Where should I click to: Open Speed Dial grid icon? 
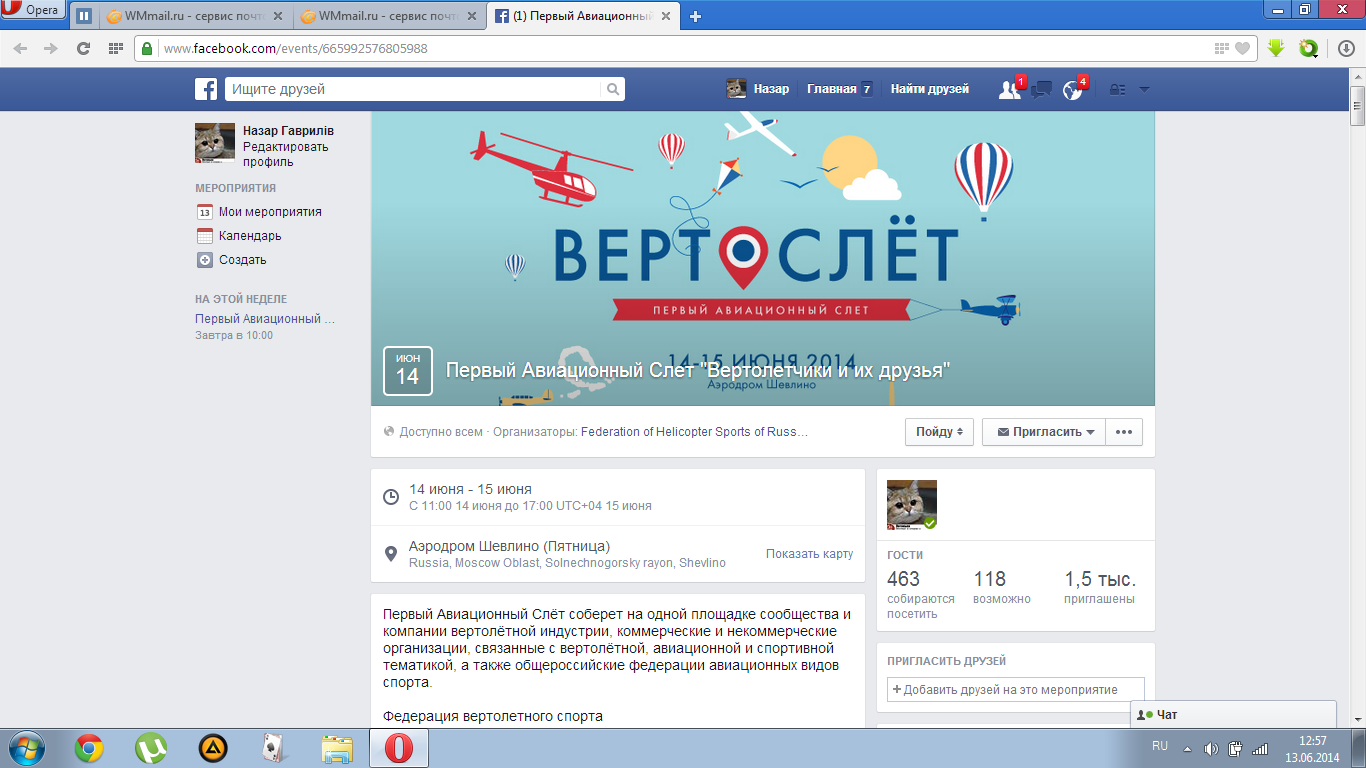(x=116, y=48)
